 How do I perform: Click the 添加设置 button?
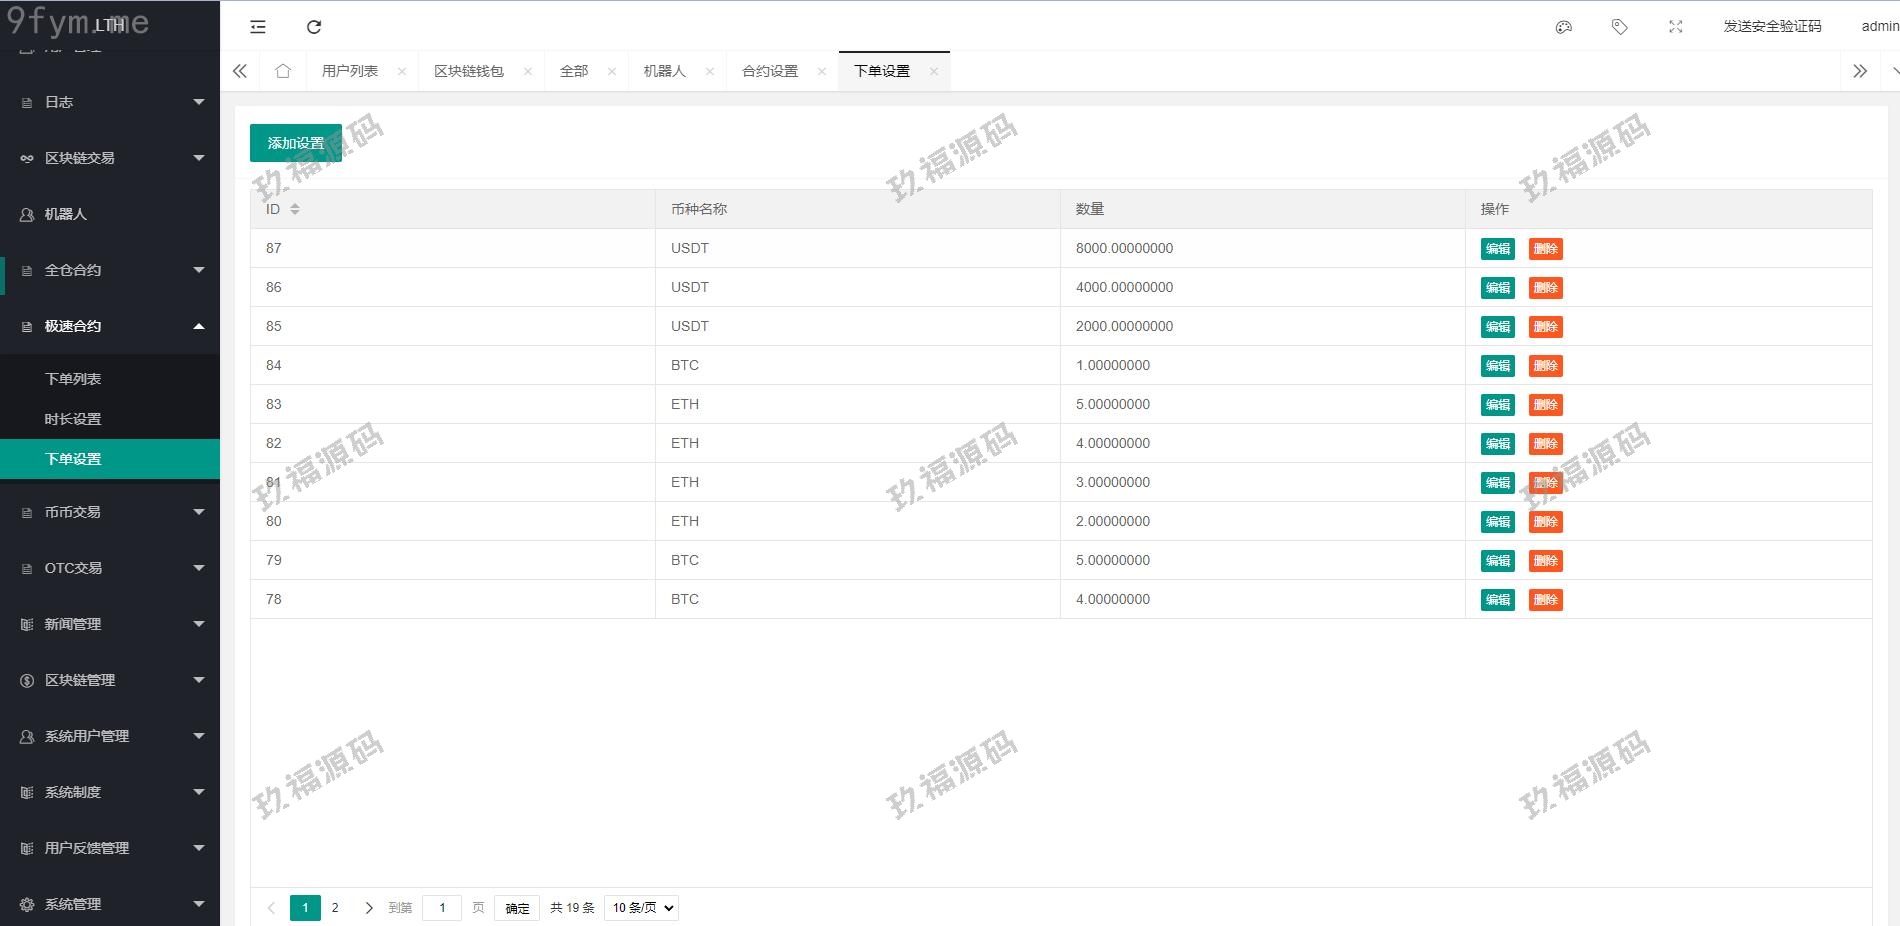pyautogui.click(x=296, y=143)
